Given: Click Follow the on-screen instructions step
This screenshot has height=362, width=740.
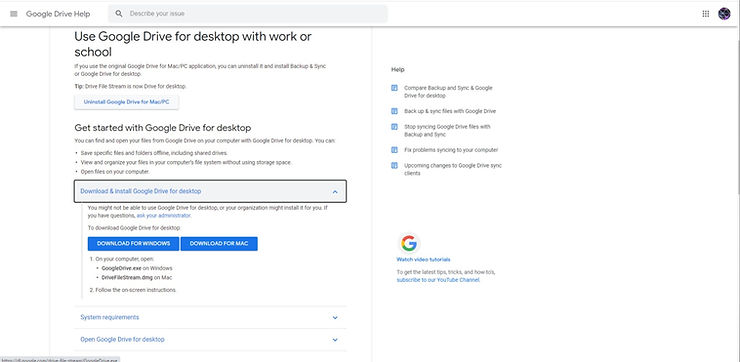Looking at the screenshot, I should tap(135, 290).
